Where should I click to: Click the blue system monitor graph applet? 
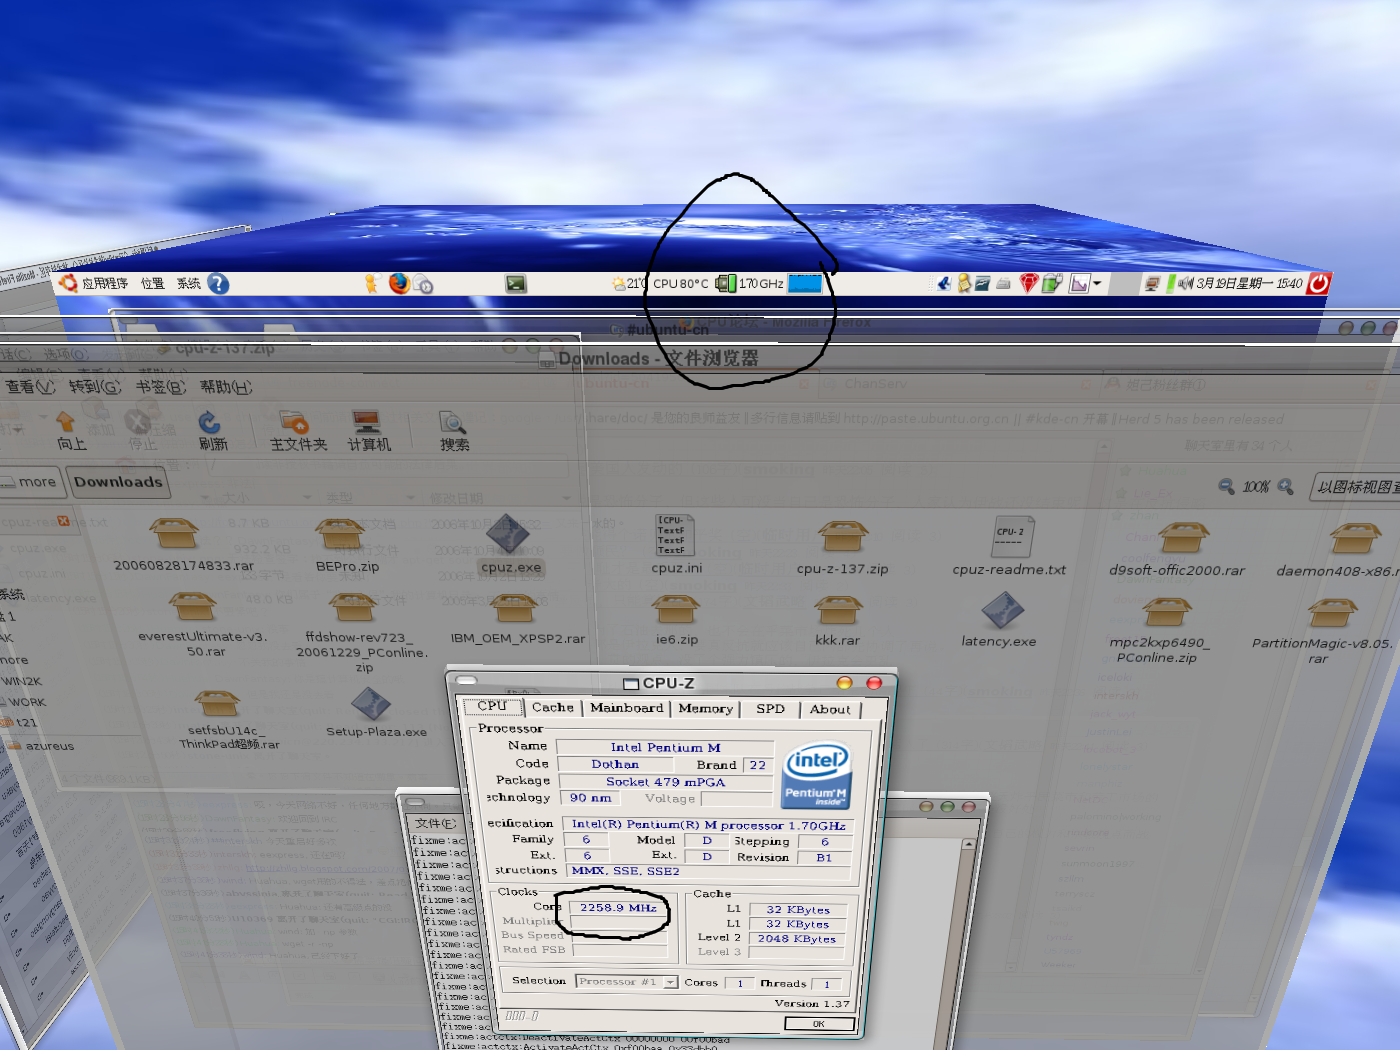(805, 284)
